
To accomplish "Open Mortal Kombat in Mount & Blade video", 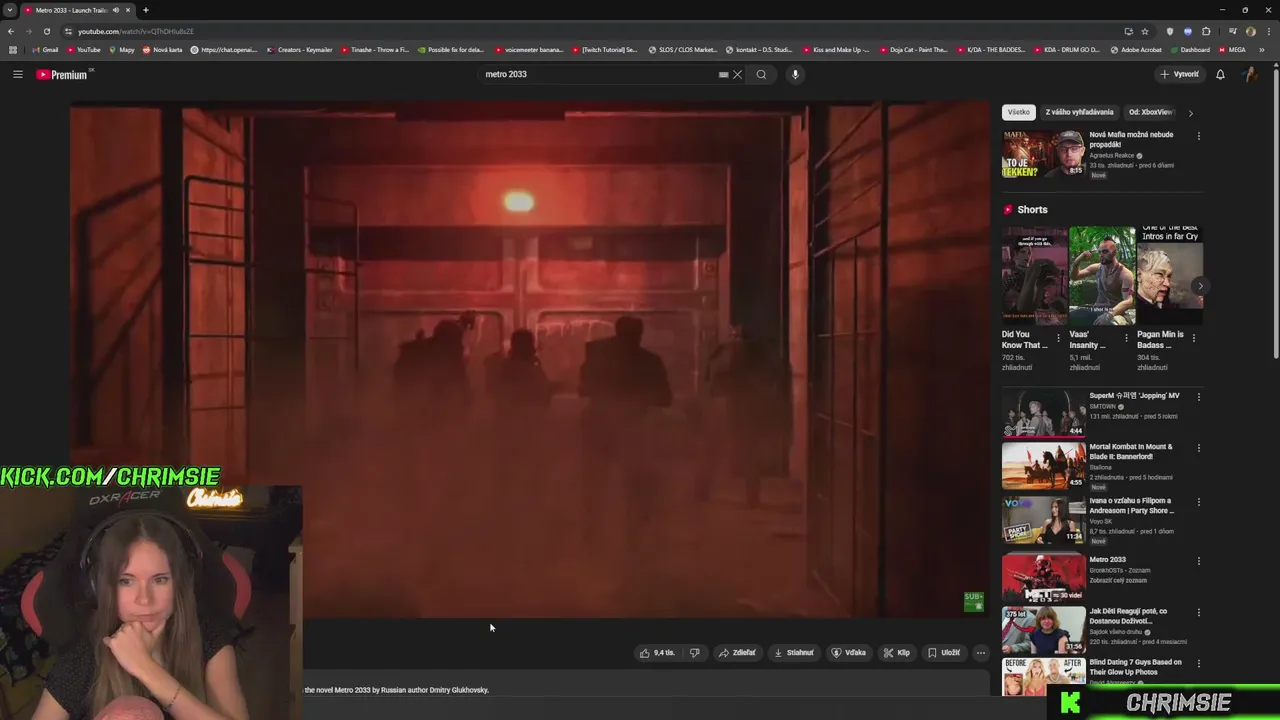I will (1043, 466).
